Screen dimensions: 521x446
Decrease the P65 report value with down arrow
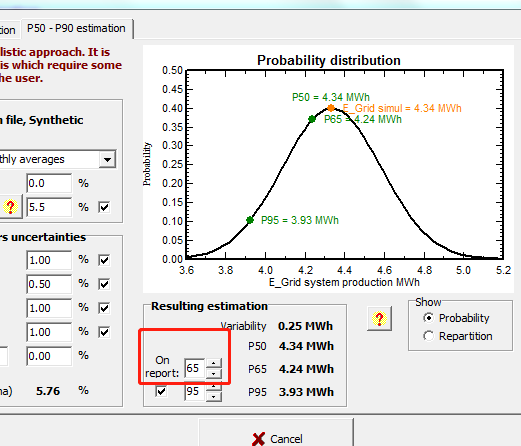pyautogui.click(x=214, y=374)
